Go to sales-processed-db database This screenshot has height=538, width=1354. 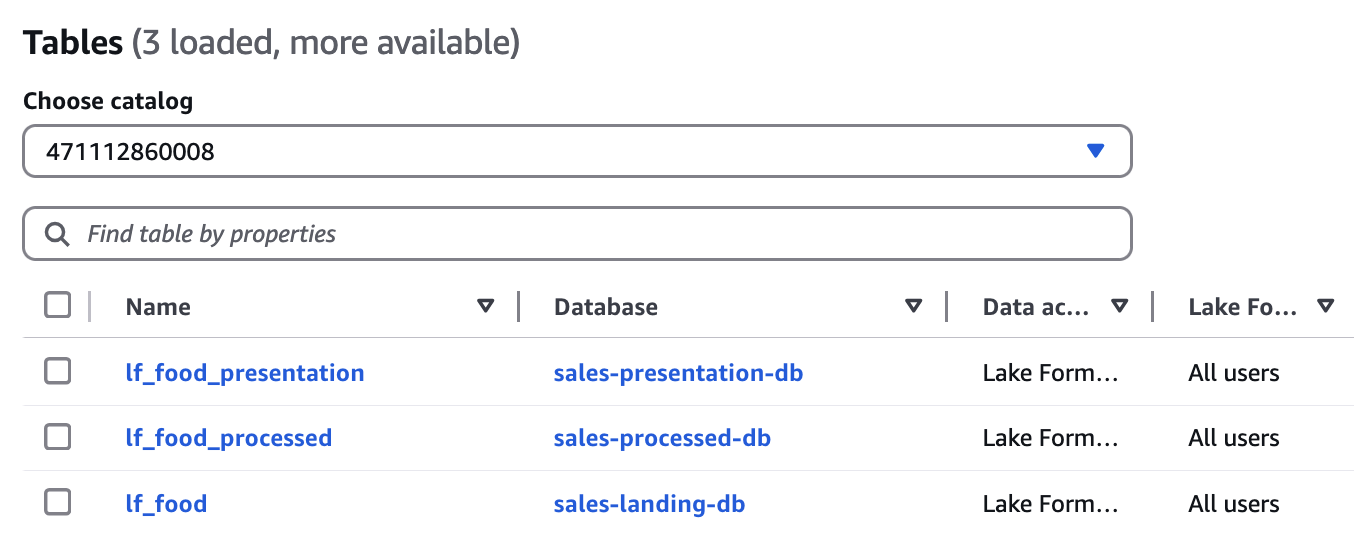[x=662, y=438]
